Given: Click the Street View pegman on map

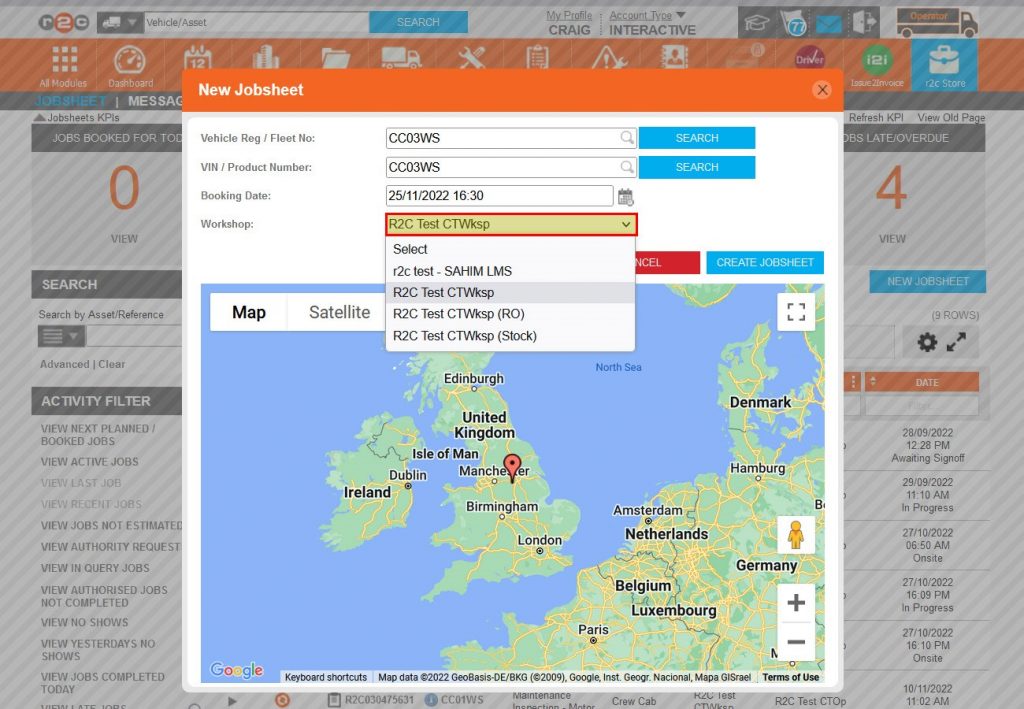Looking at the screenshot, I should coord(795,534).
